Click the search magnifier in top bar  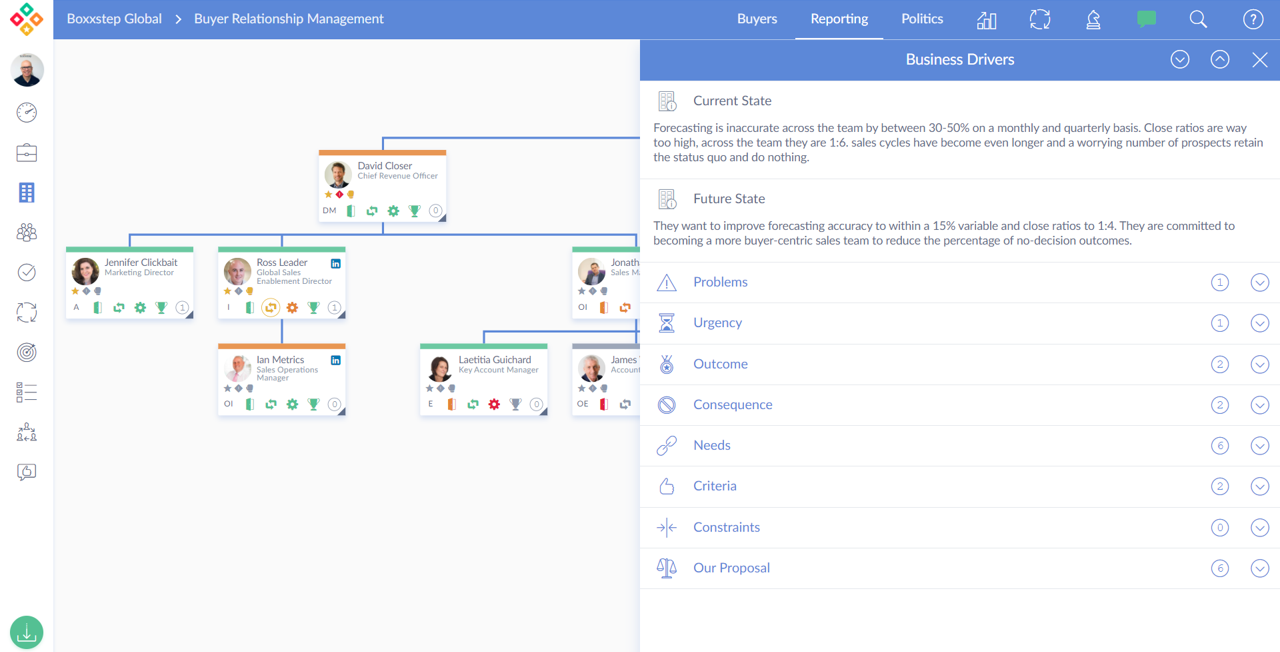click(x=1198, y=20)
